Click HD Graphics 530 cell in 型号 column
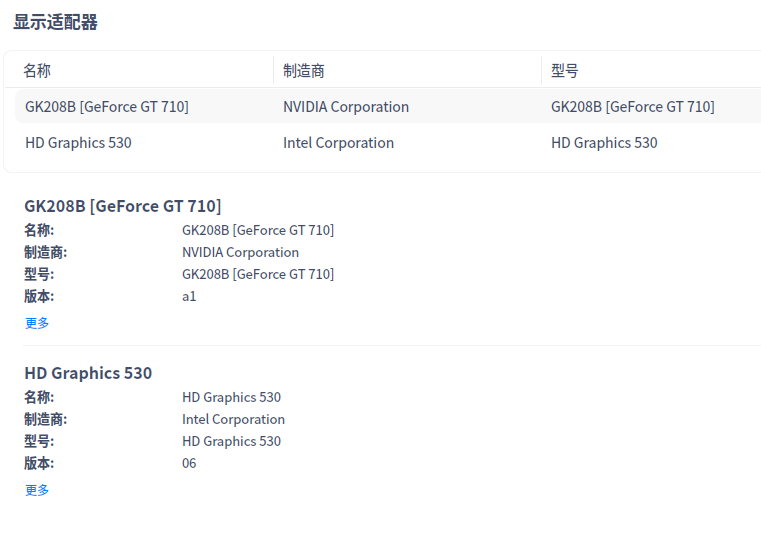 tap(604, 143)
